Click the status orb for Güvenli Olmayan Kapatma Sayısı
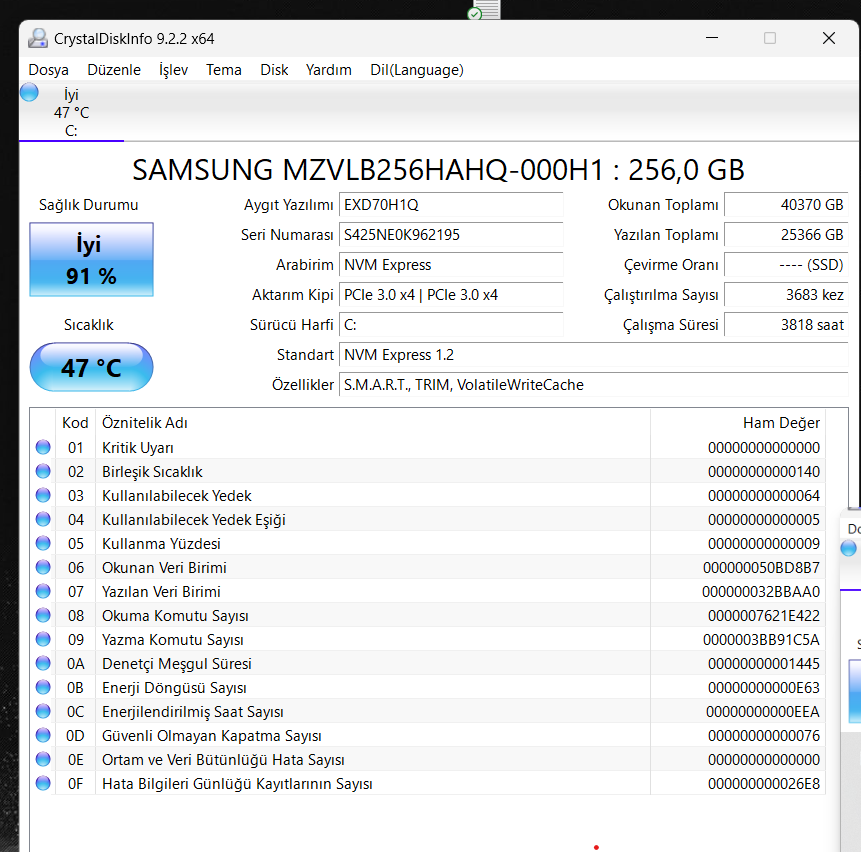The width and height of the screenshot is (861, 852). pyautogui.click(x=43, y=735)
